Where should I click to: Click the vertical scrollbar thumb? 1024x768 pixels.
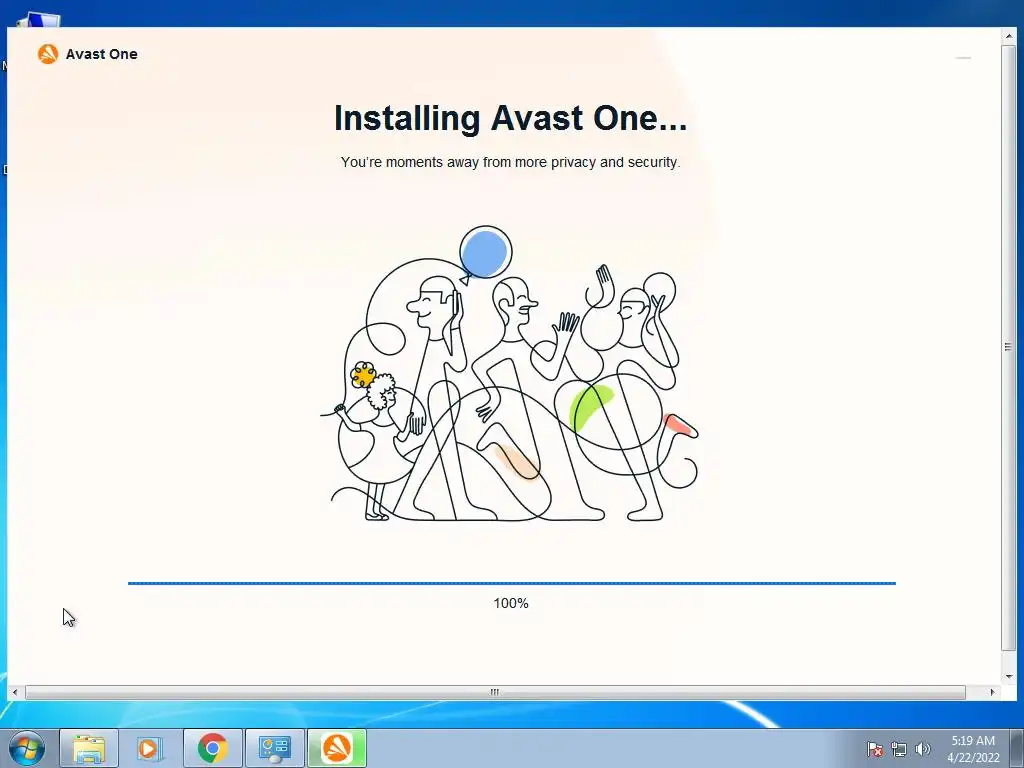(x=1009, y=346)
